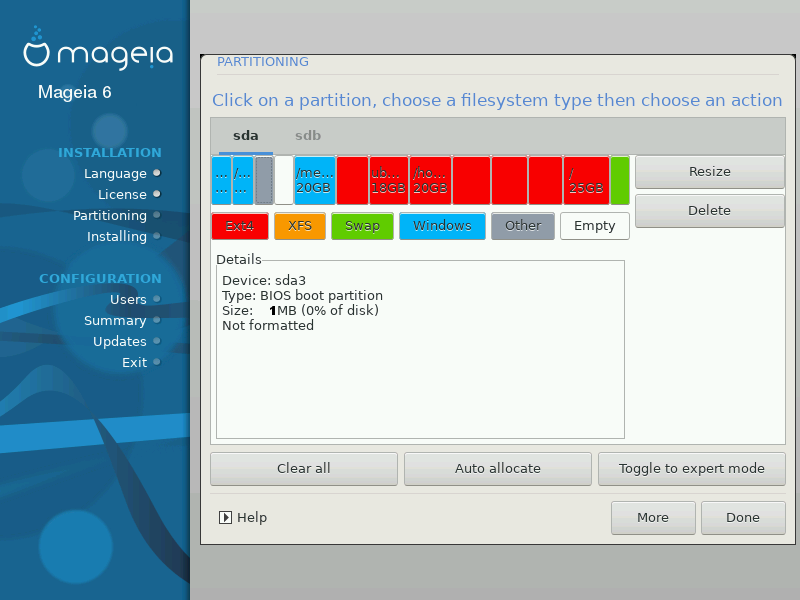Select the green swap partition at bar end
The height and width of the screenshot is (600, 800).
(x=620, y=180)
